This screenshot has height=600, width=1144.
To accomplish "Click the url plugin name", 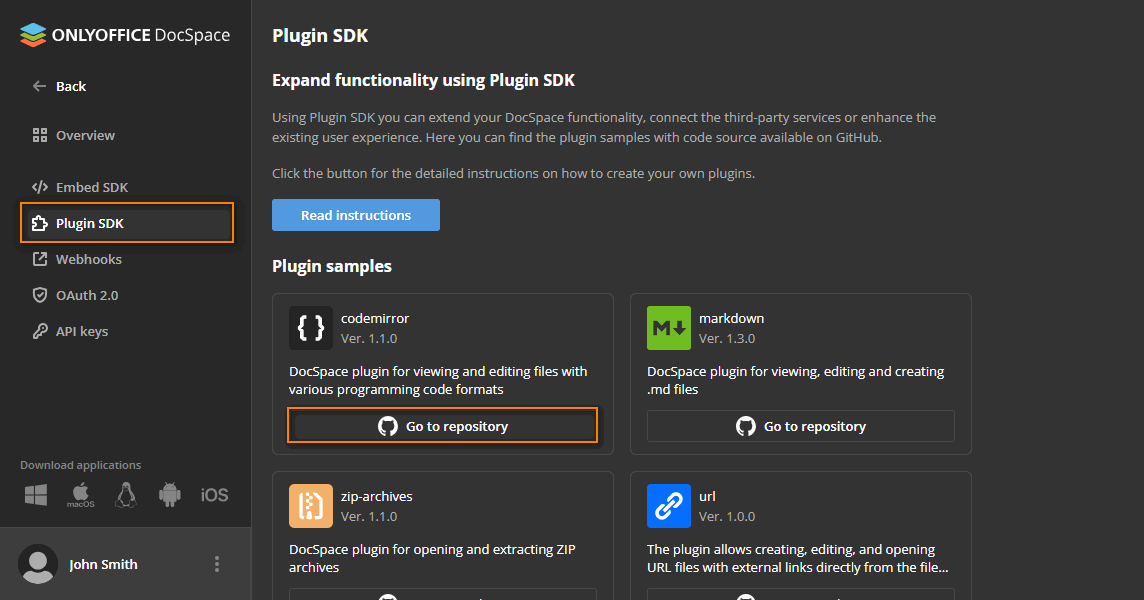I will (707, 496).
